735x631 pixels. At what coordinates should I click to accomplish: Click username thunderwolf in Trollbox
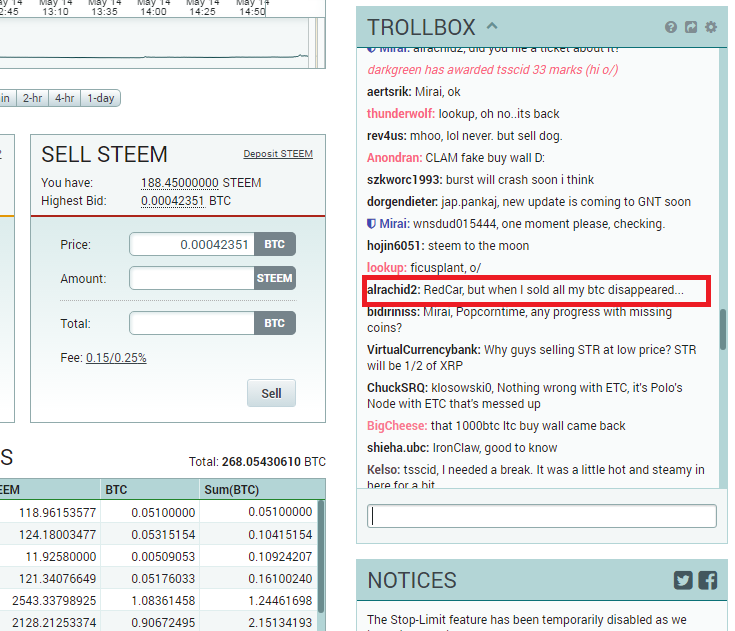(400, 114)
